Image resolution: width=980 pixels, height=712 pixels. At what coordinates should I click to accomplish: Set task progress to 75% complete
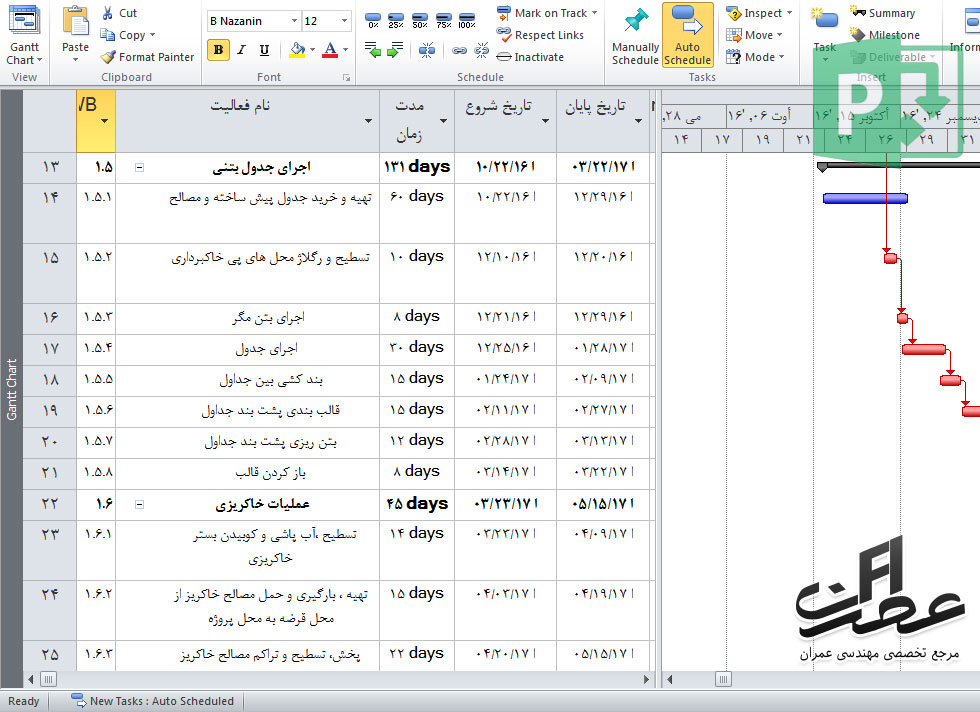pos(444,21)
